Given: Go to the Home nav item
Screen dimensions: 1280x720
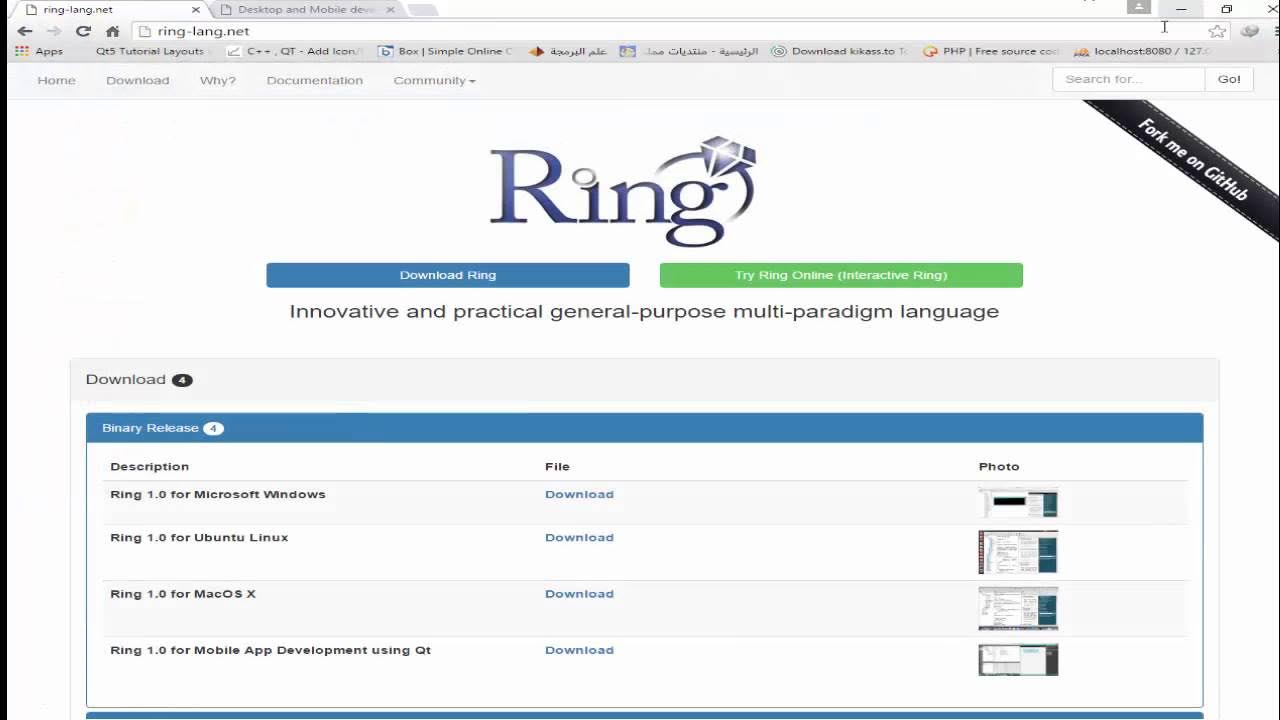Looking at the screenshot, I should pyautogui.click(x=56, y=80).
